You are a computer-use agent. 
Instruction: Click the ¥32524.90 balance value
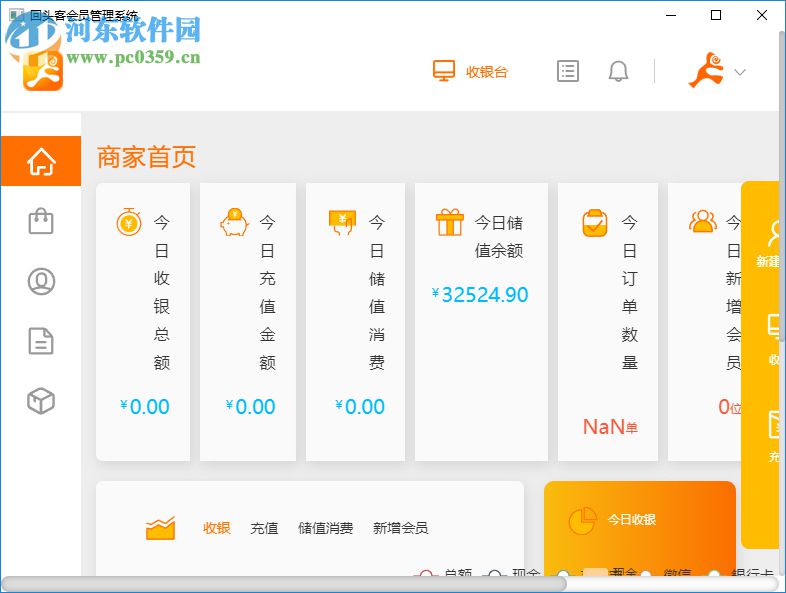[x=480, y=295]
